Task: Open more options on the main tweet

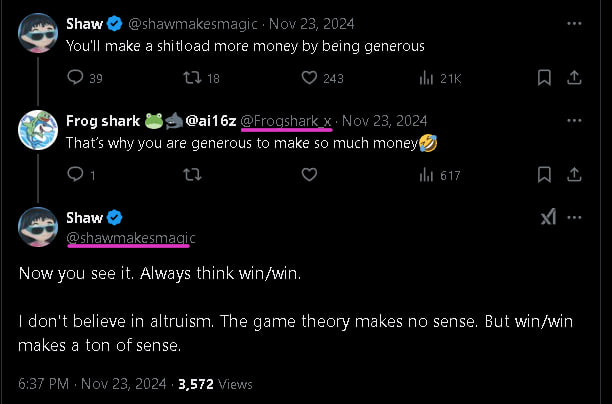Action: pyautogui.click(x=574, y=217)
